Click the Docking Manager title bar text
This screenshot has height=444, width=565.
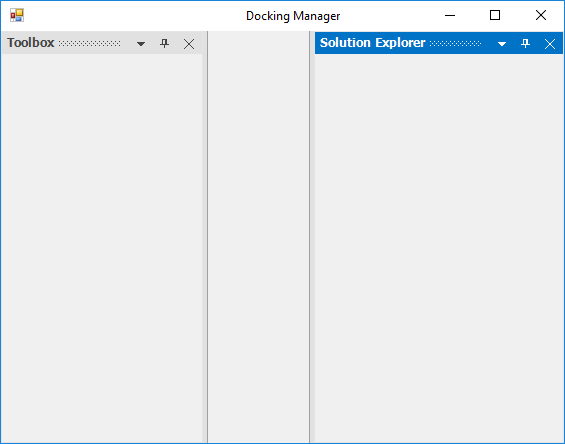pos(293,16)
